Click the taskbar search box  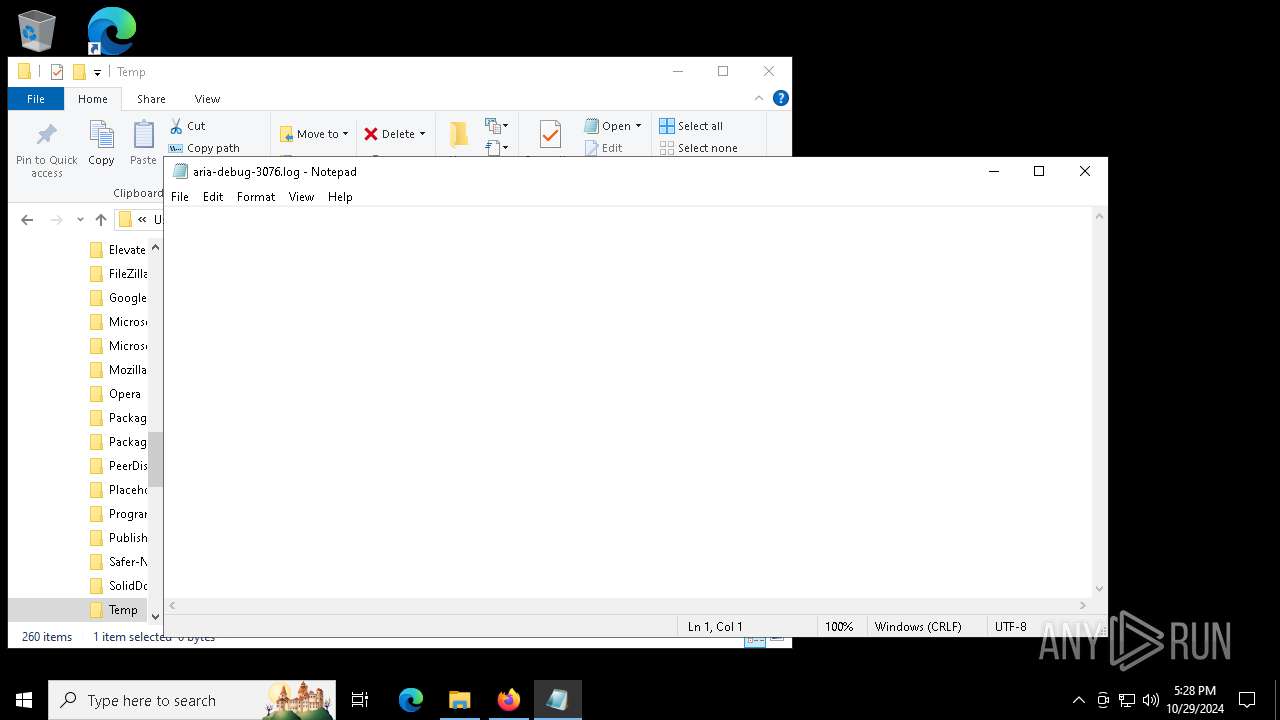point(192,700)
